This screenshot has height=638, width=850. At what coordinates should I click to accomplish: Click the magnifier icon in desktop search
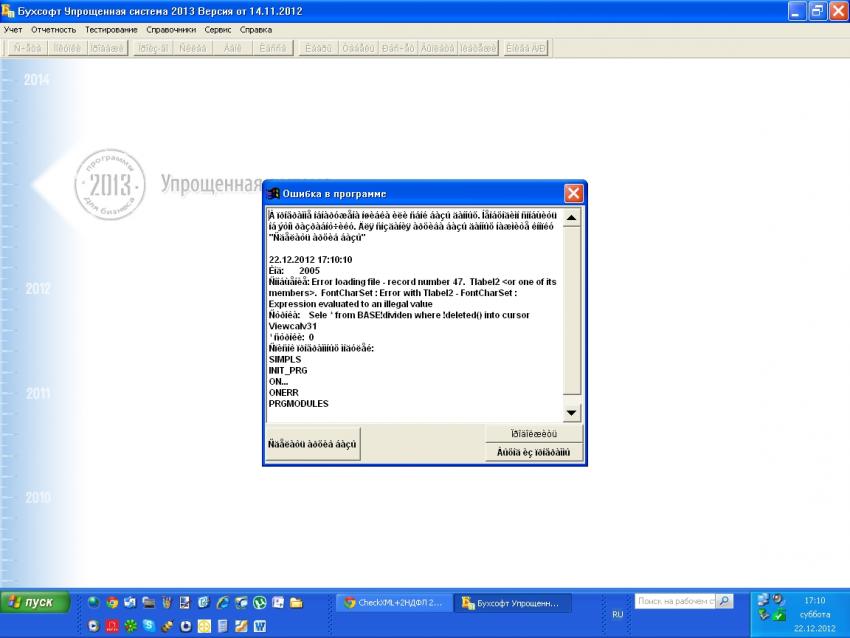point(724,601)
